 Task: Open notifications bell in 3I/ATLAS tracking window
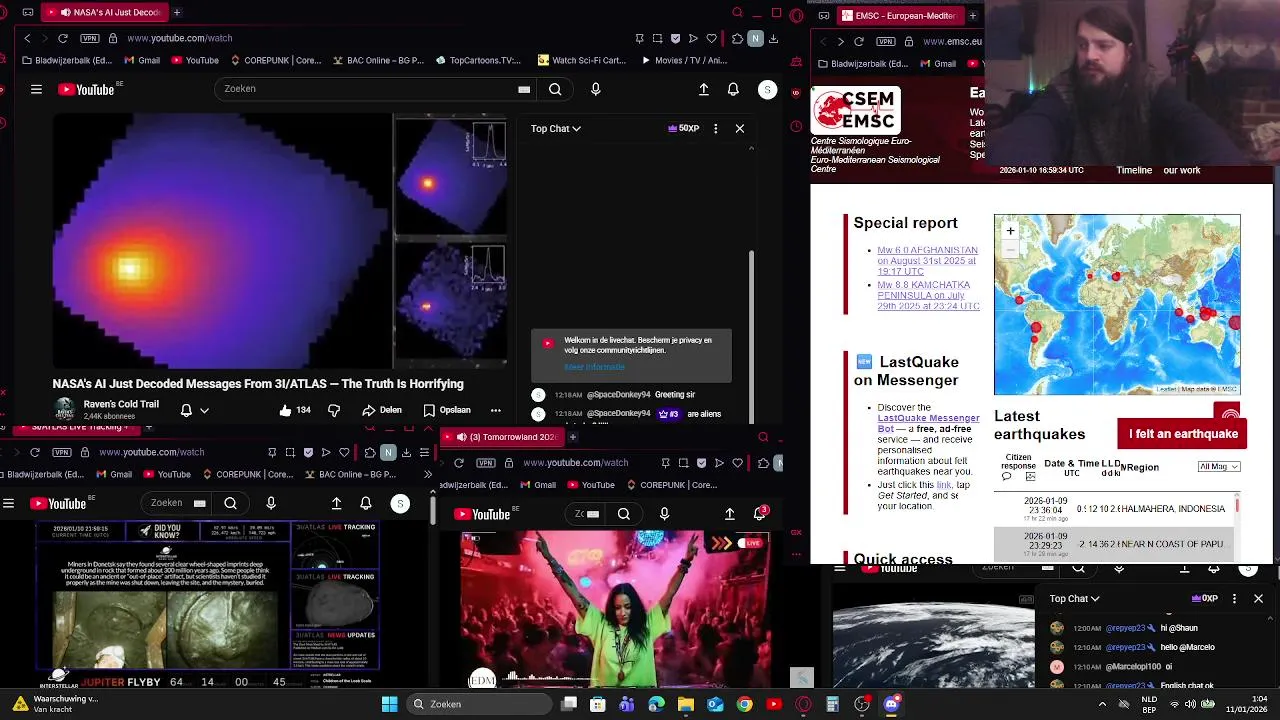point(366,503)
